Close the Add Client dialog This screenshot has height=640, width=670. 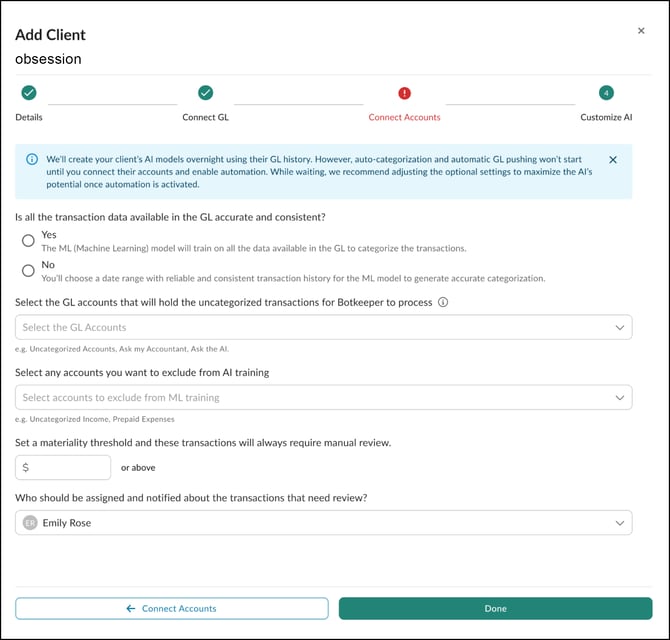[x=641, y=31]
